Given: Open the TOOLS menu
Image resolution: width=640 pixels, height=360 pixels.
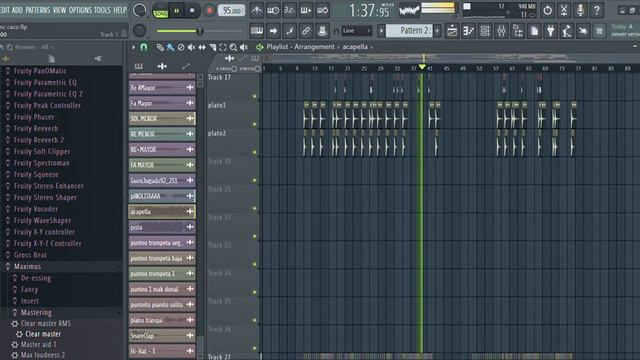Looking at the screenshot, I should [102, 10].
